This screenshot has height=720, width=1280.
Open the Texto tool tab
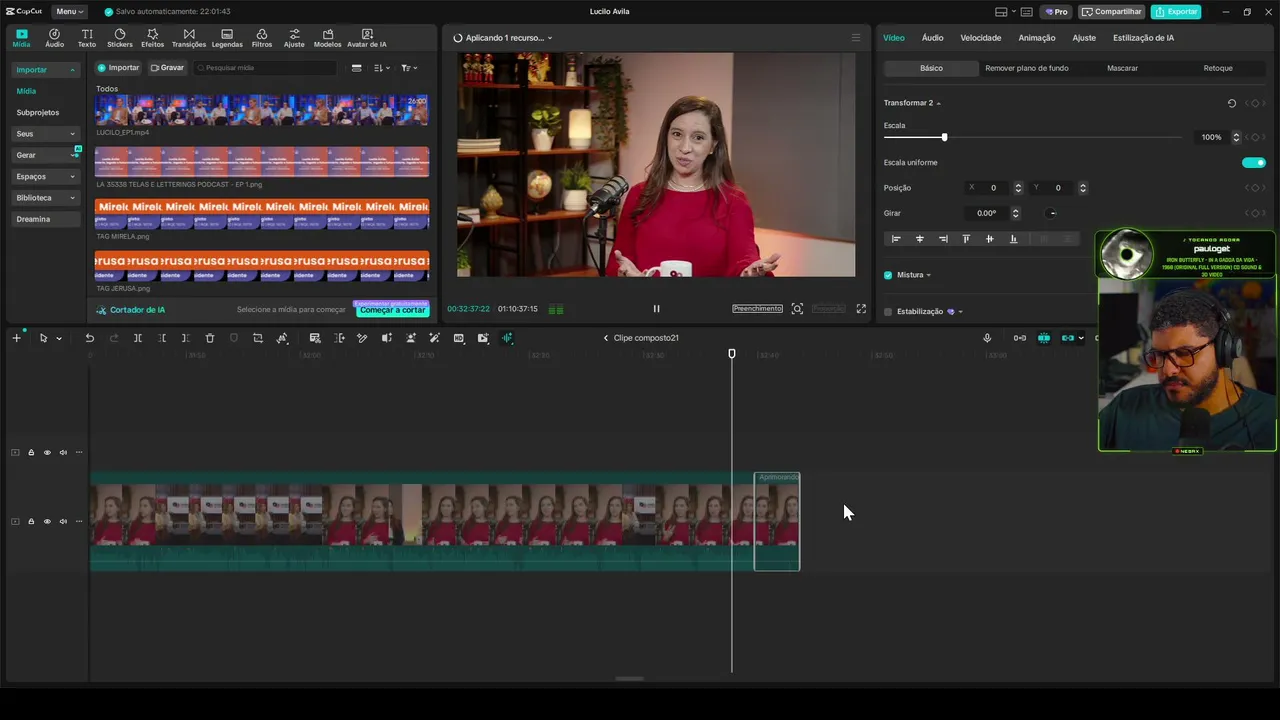pos(87,38)
